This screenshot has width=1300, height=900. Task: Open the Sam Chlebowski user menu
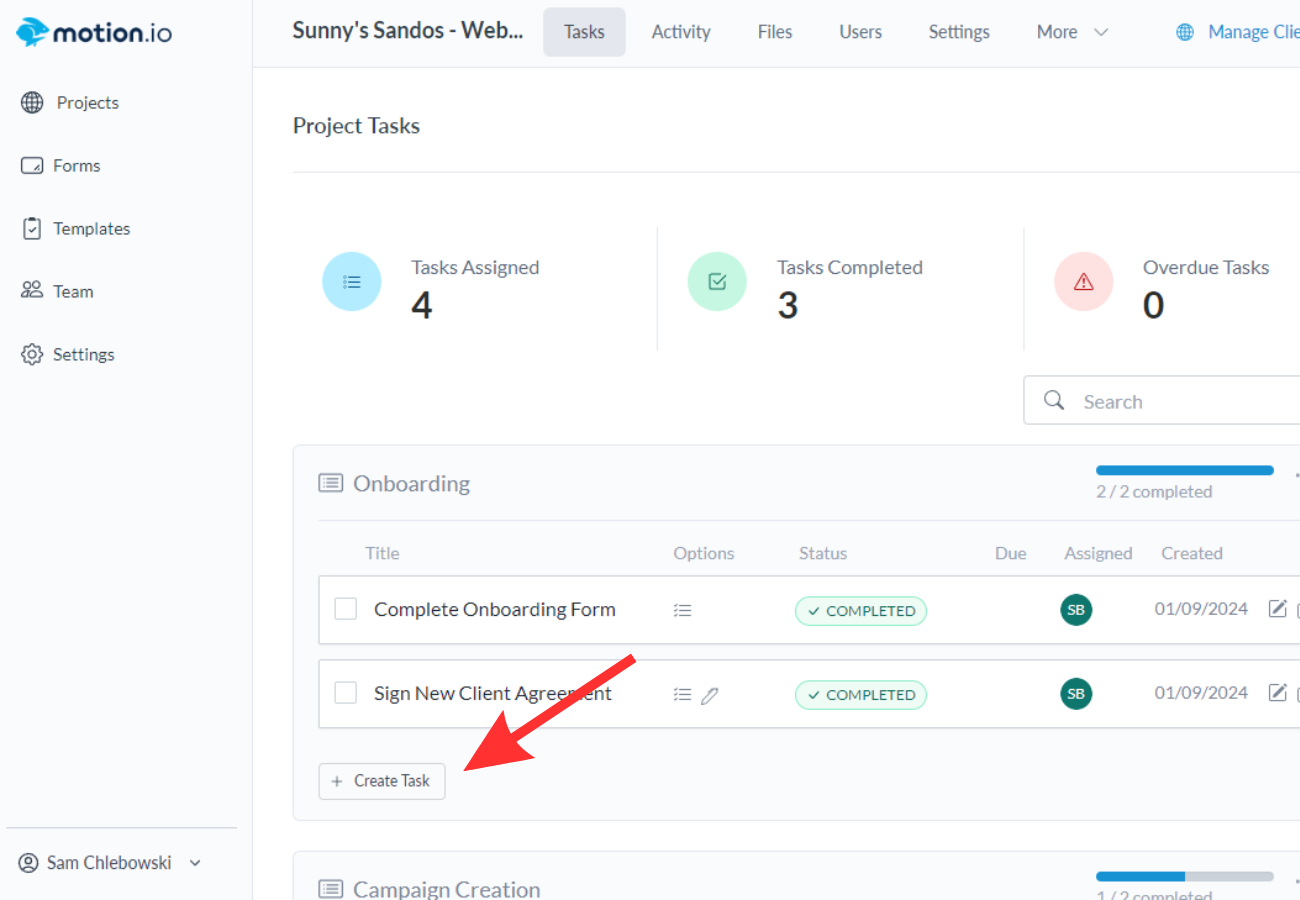[x=110, y=862]
